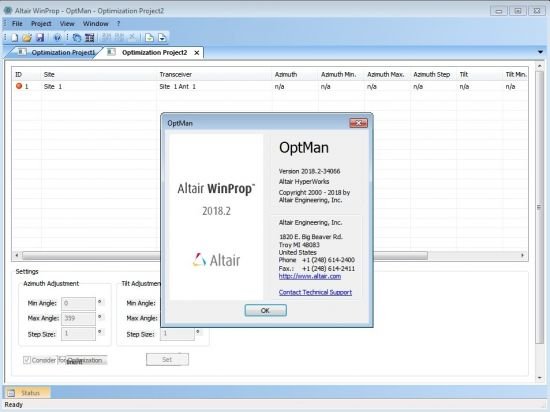
Task: Click the horizontal scrollbar left arrow
Action: [16, 255]
